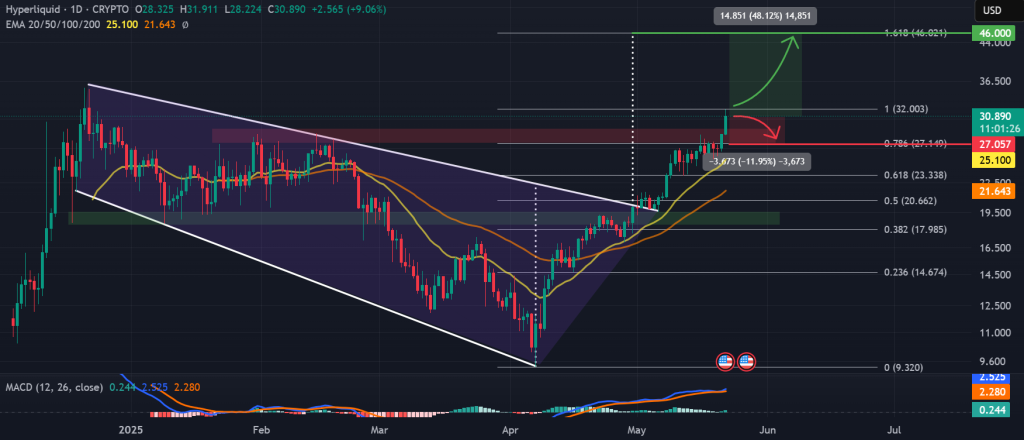Click the Fibonacci 0.5 (20.662) label
Image resolution: width=1024 pixels, height=440 pixels.
point(910,201)
